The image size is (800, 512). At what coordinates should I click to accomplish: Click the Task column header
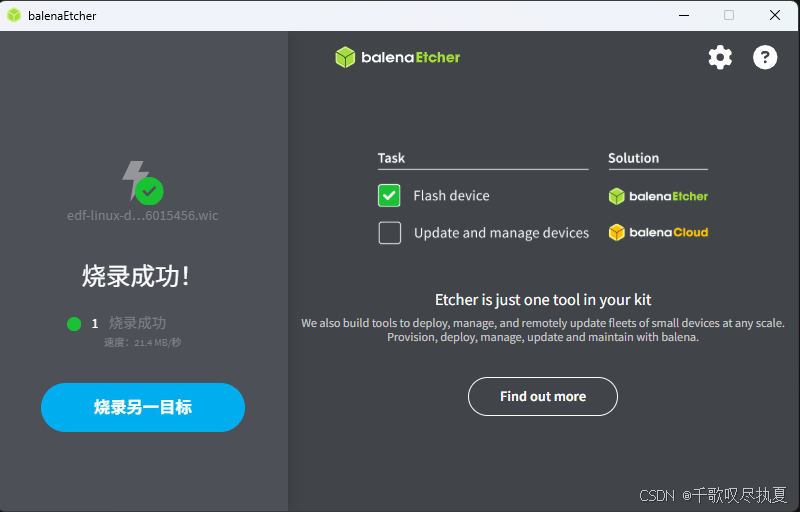click(391, 158)
